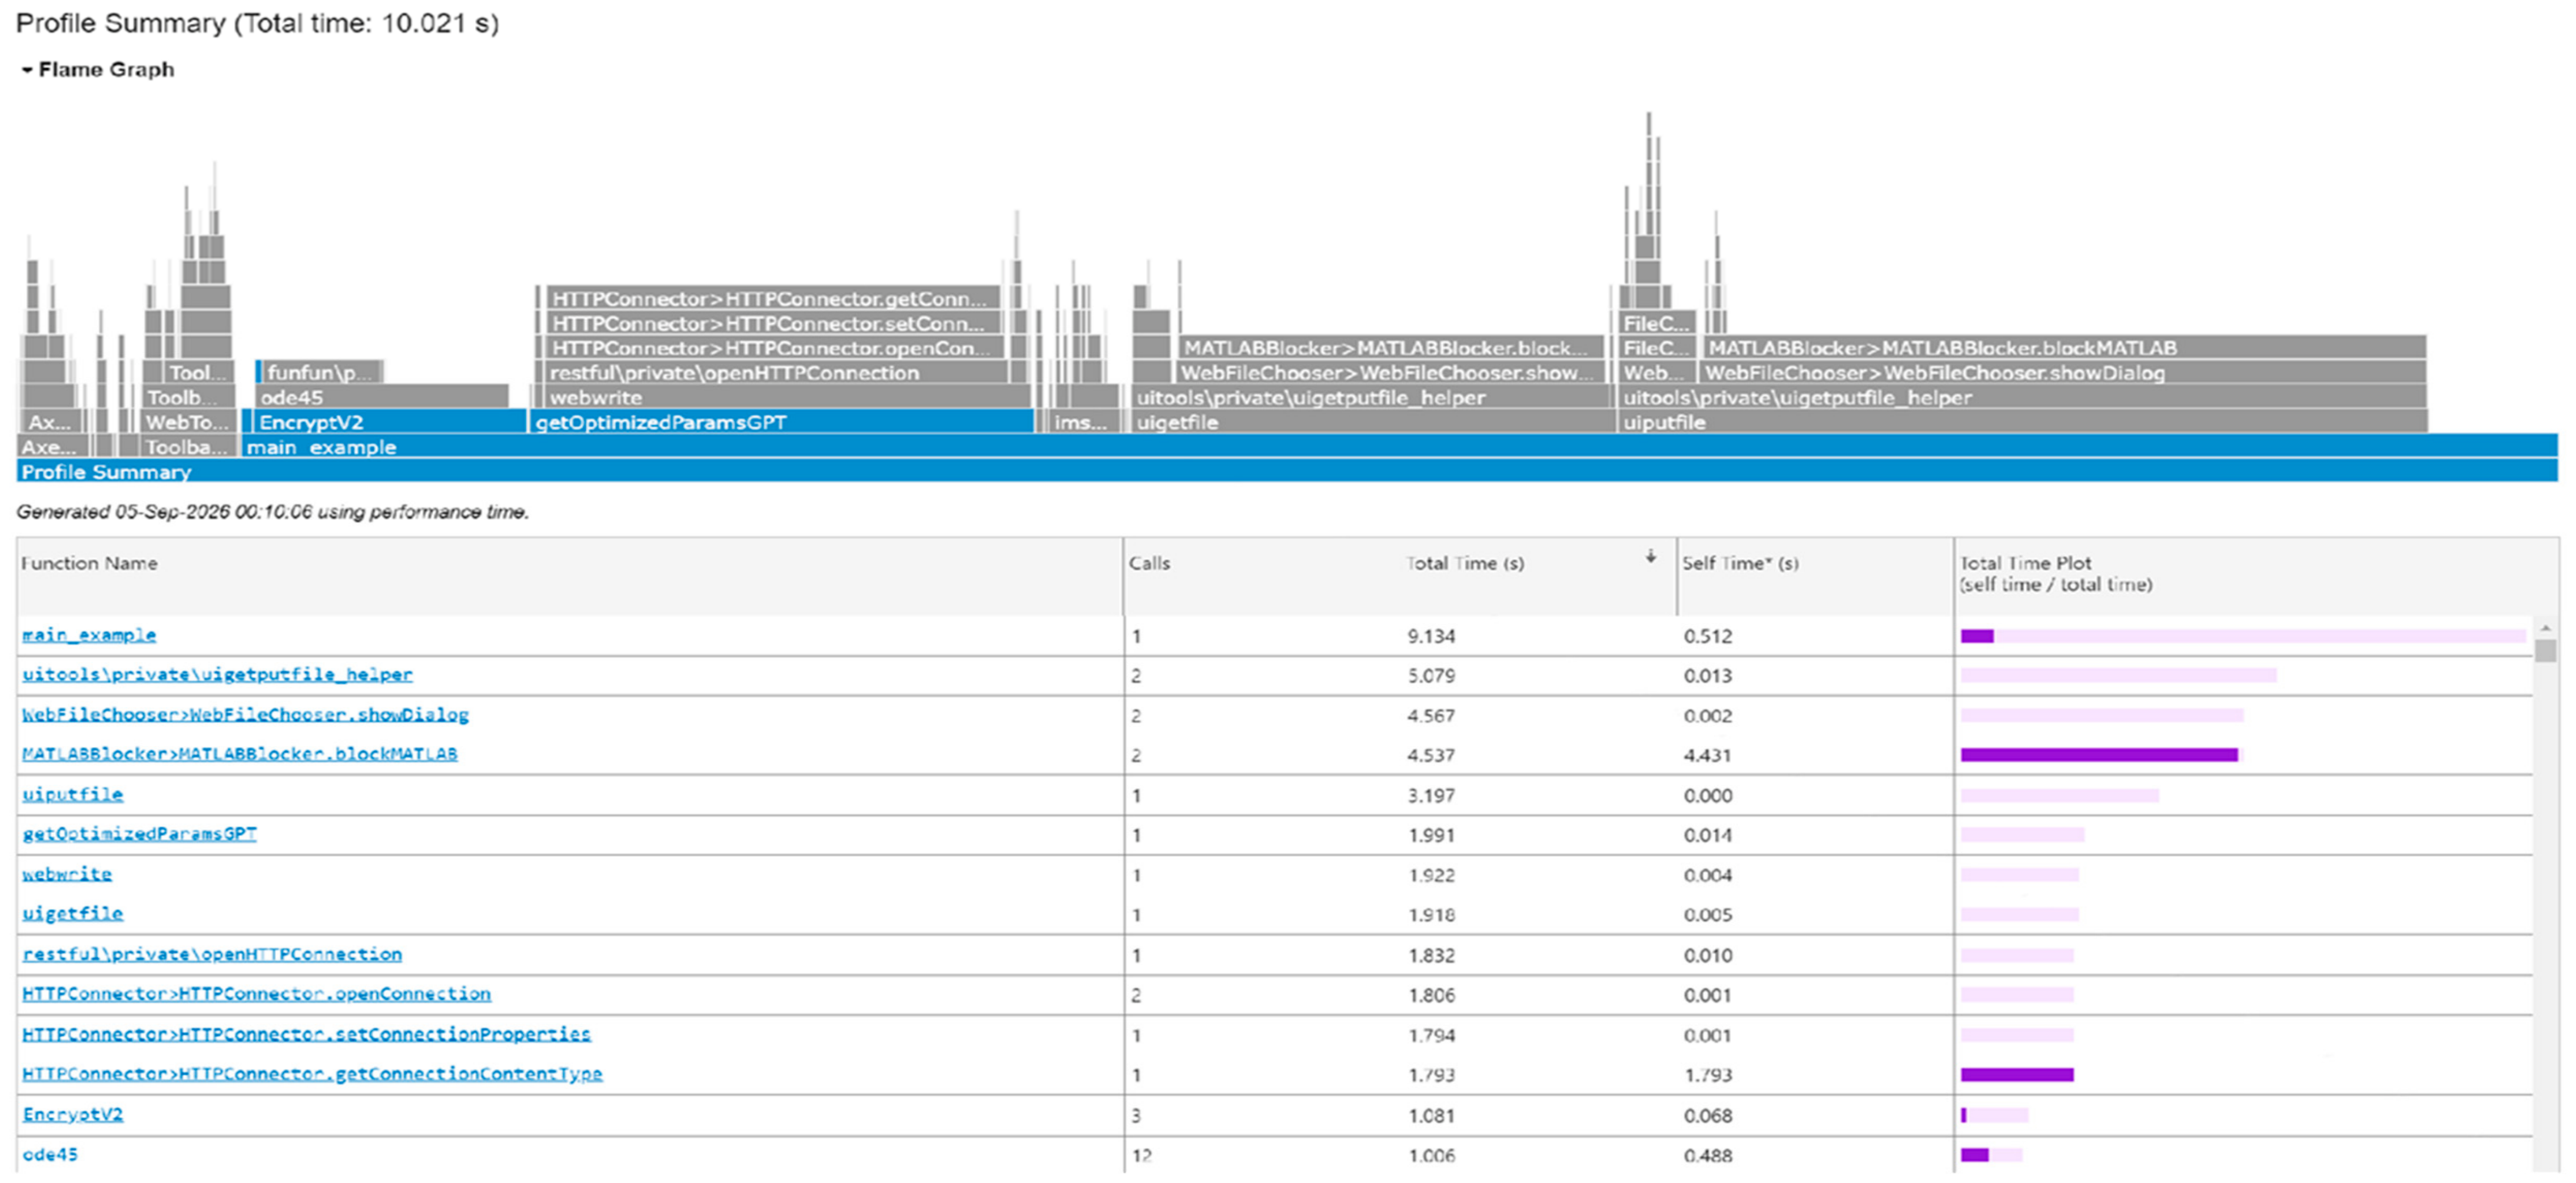Click the Self Time (s) column header
Image resolution: width=2576 pixels, height=1183 pixels.
[1815, 575]
